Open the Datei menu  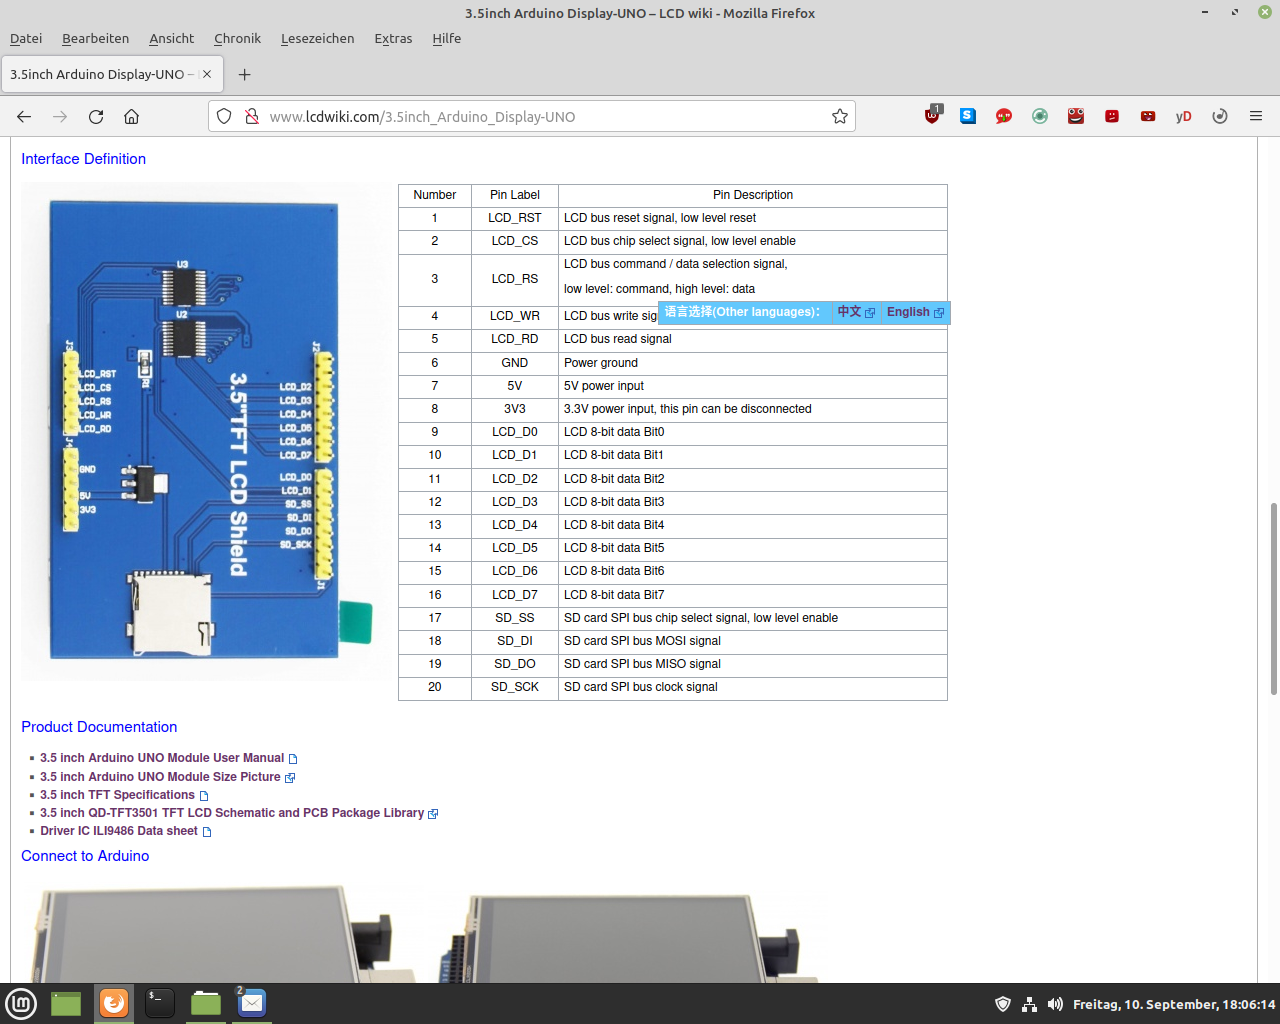26,38
